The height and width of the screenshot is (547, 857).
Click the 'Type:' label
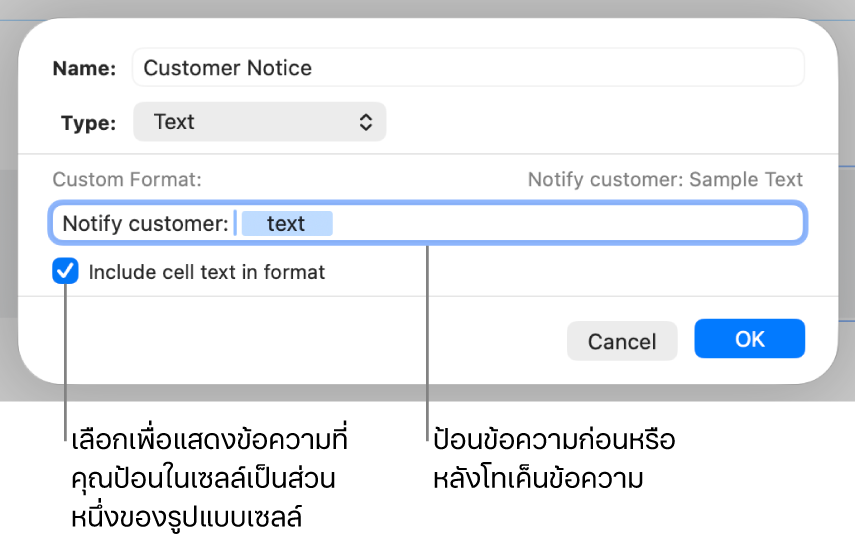click(88, 122)
